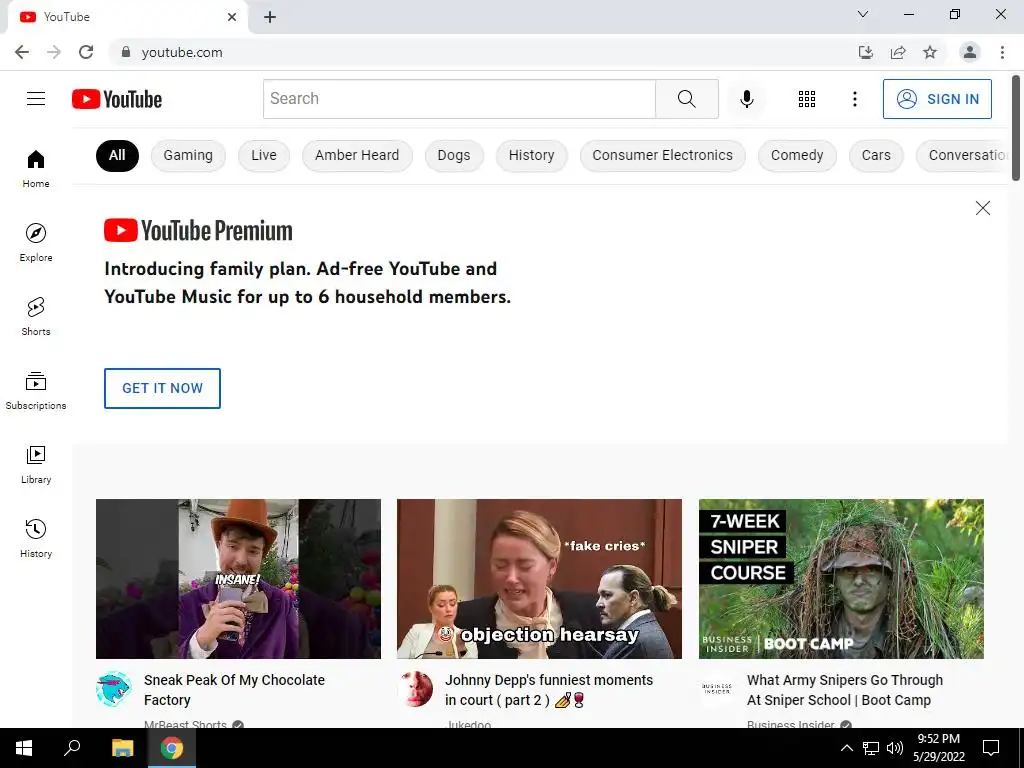Image resolution: width=1024 pixels, height=768 pixels.
Task: Focus the YouTube search field
Action: 459,99
